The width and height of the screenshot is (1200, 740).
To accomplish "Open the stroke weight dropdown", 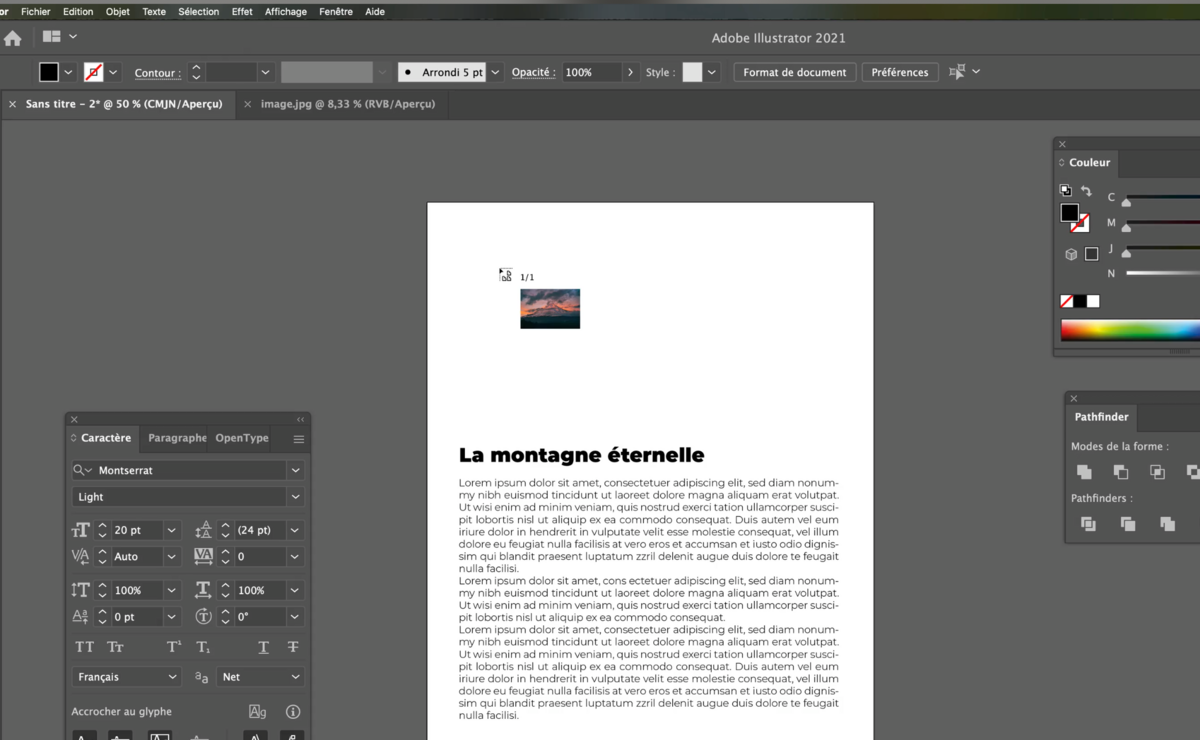I will (265, 72).
